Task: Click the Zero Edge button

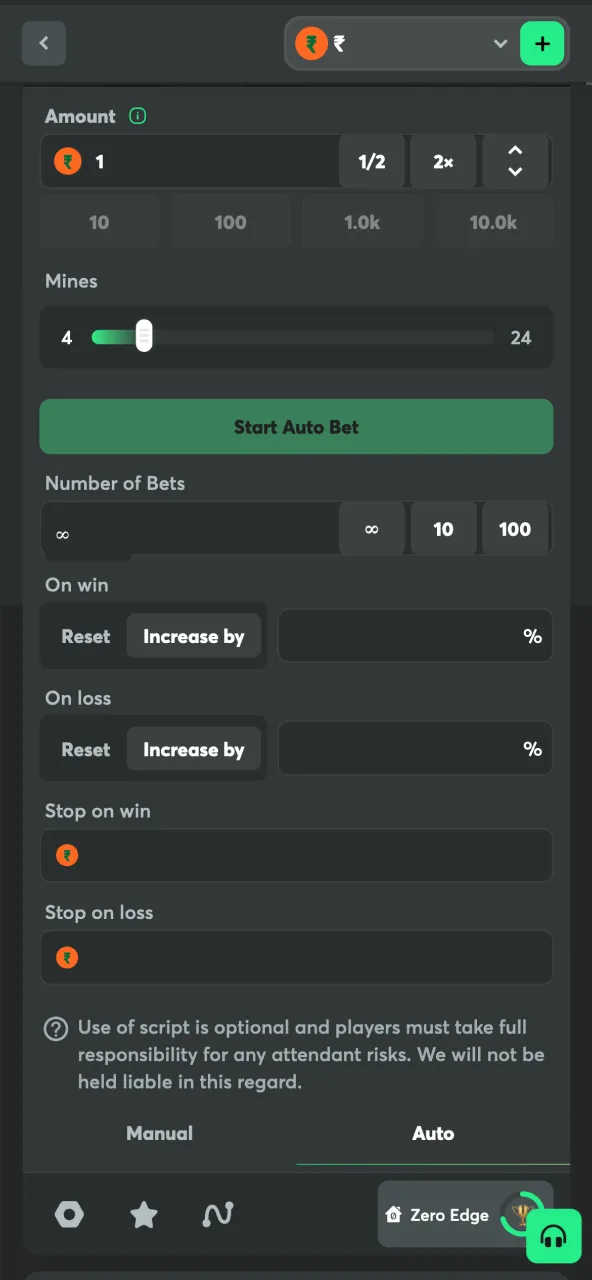Action: tap(448, 1214)
